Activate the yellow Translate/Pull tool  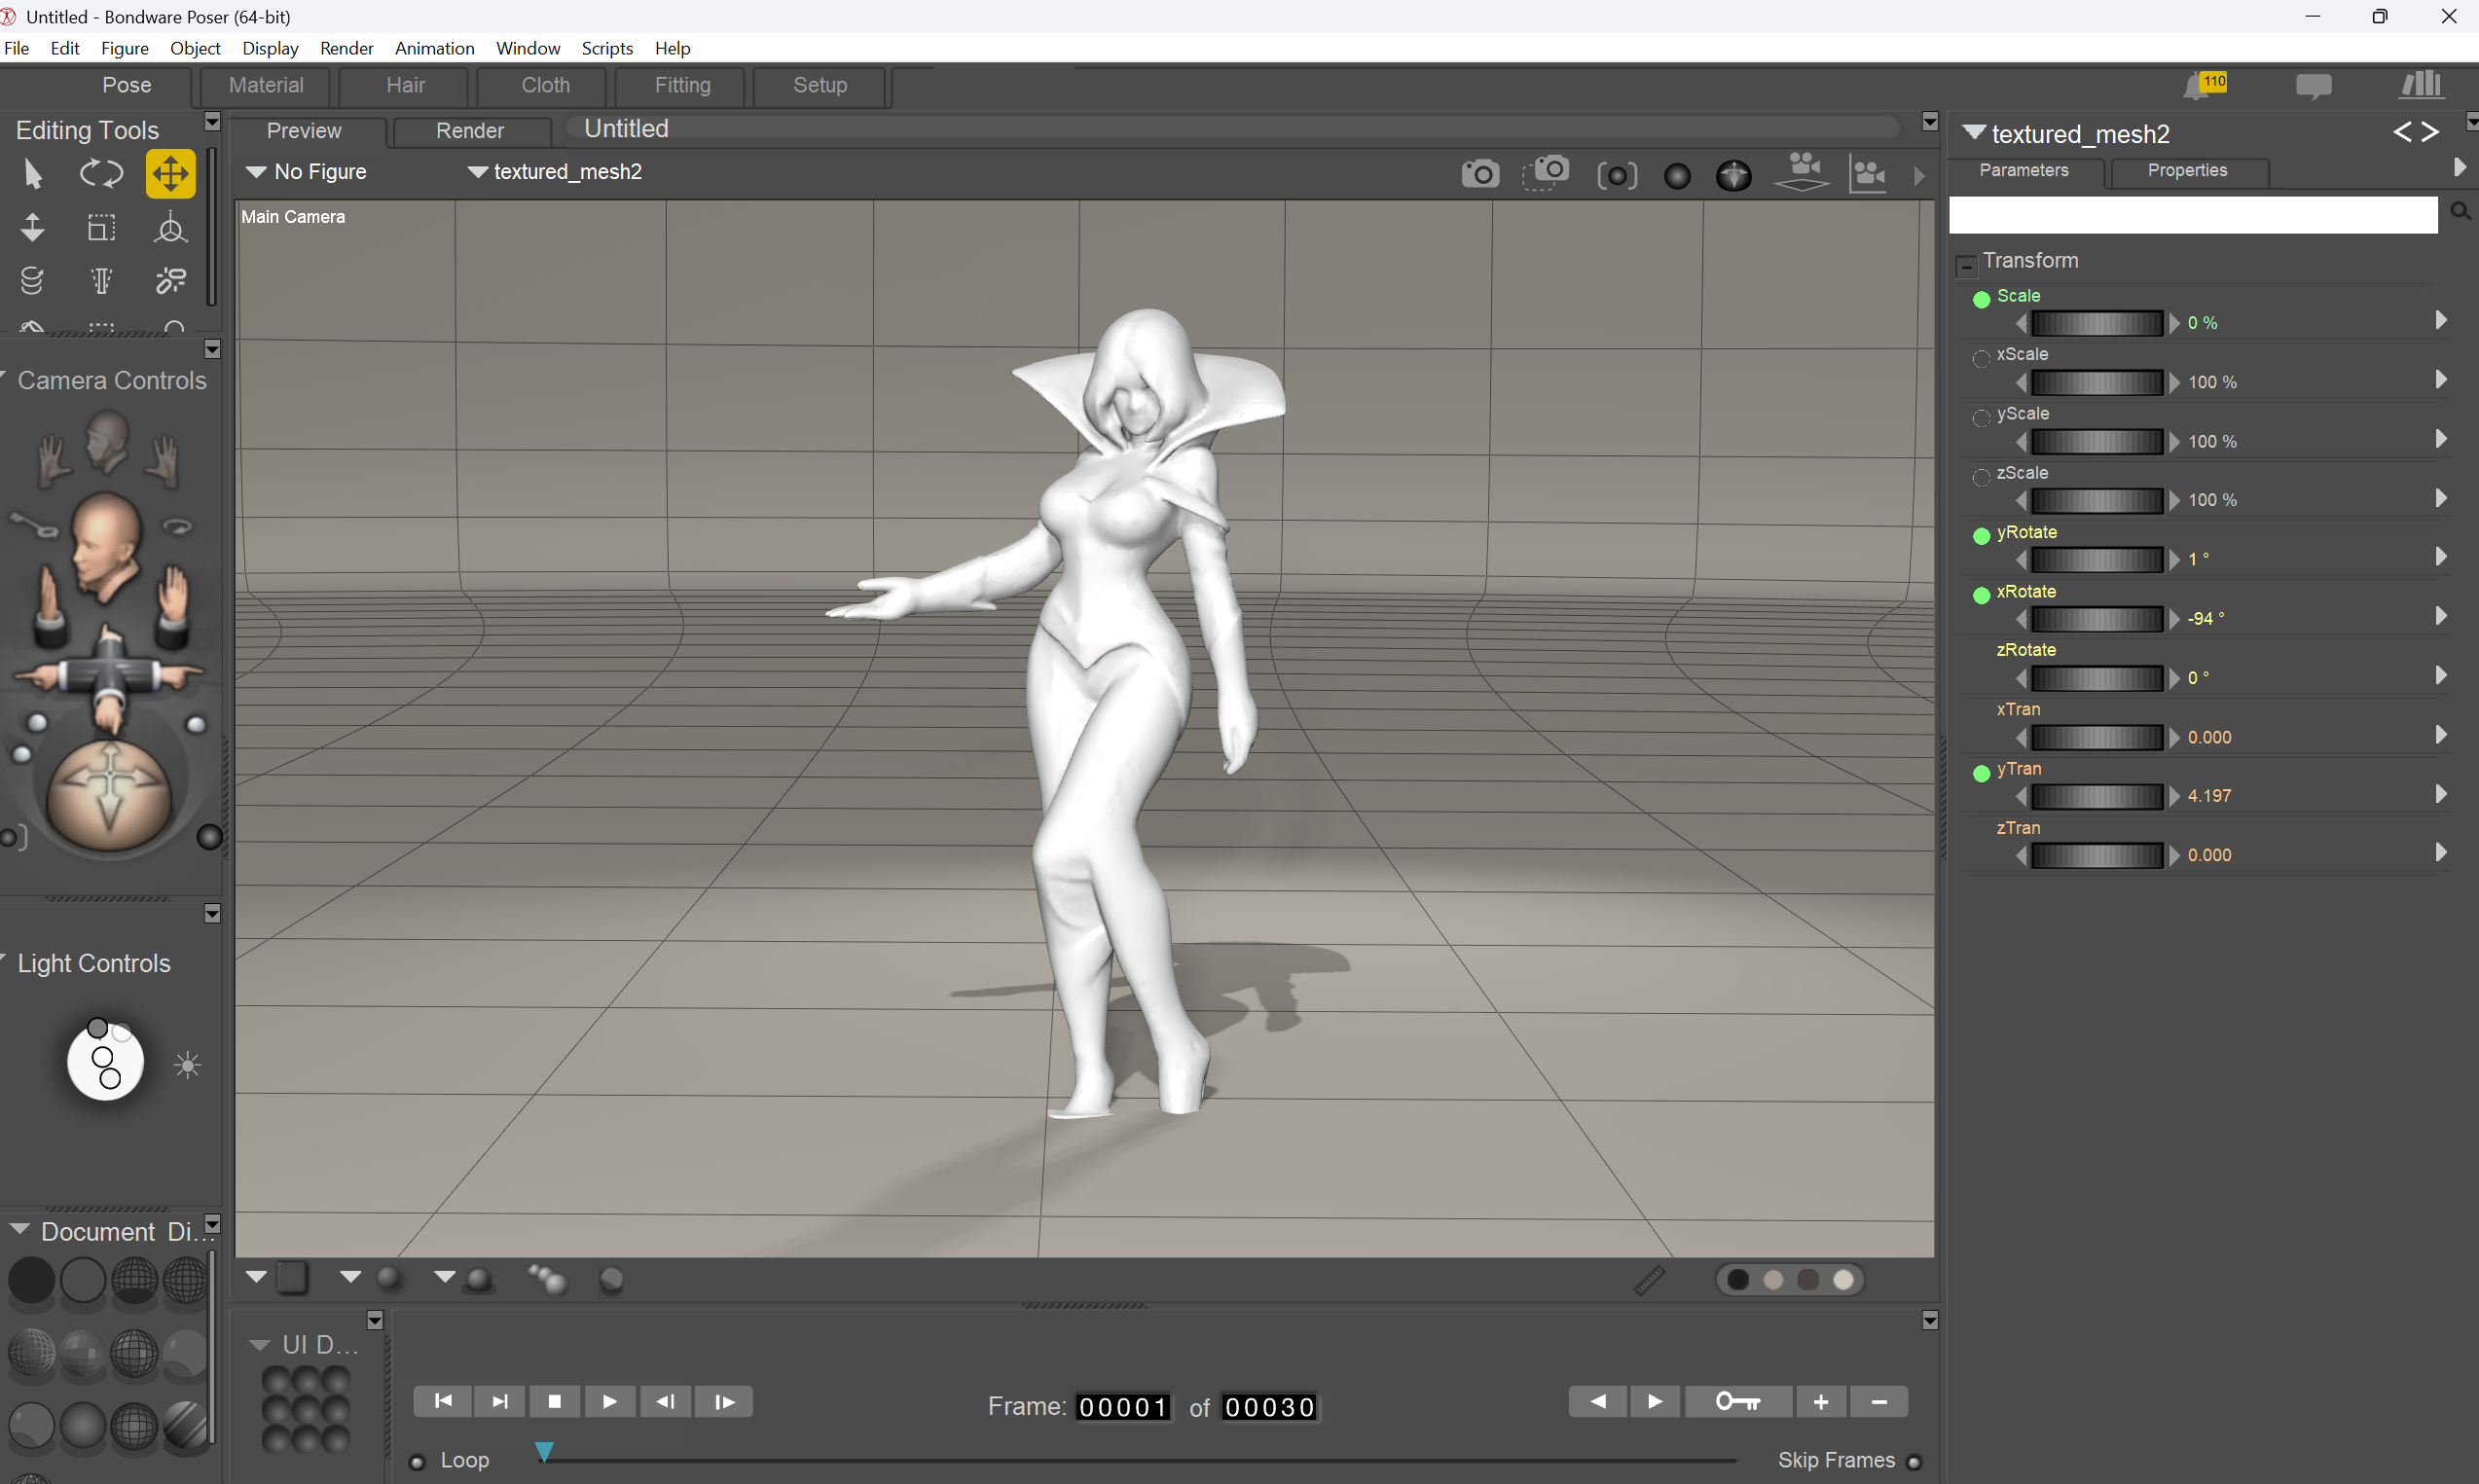click(170, 174)
